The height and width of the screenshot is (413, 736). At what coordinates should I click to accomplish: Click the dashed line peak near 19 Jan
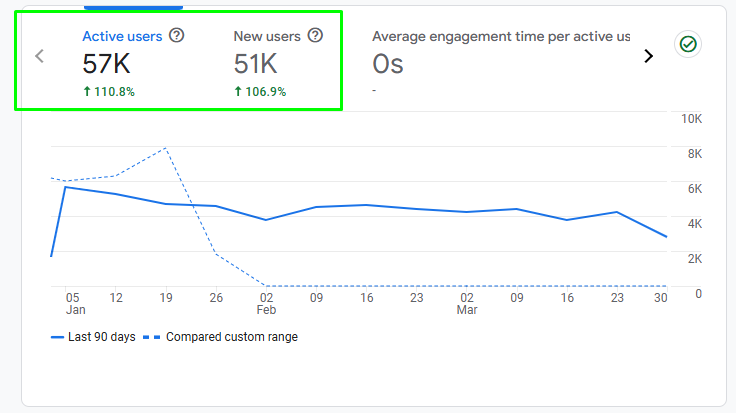[165, 148]
